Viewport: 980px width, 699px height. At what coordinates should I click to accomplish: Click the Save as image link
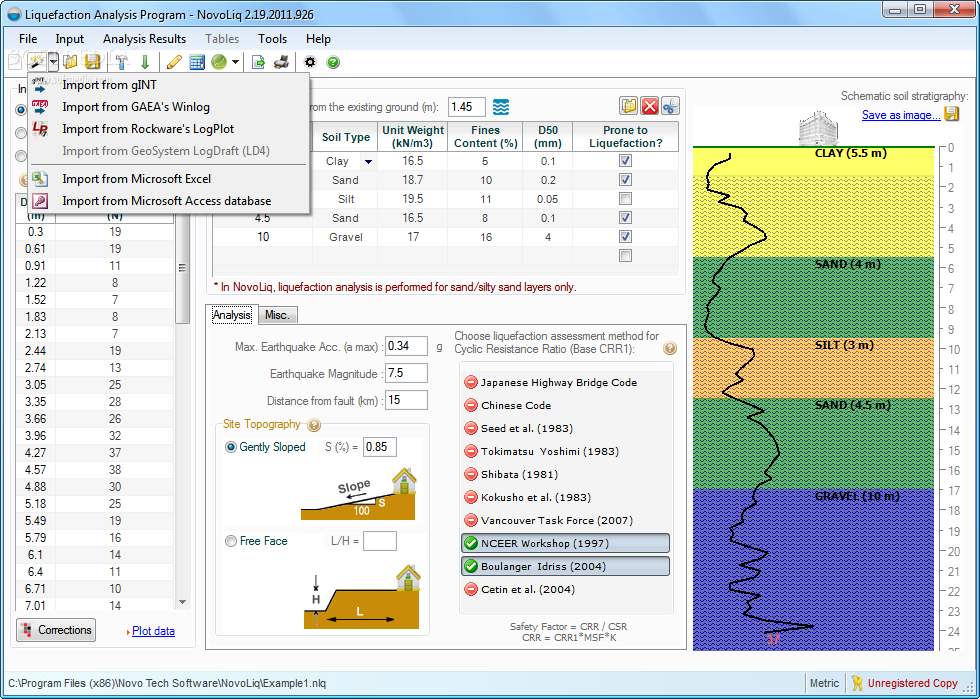tap(901, 115)
